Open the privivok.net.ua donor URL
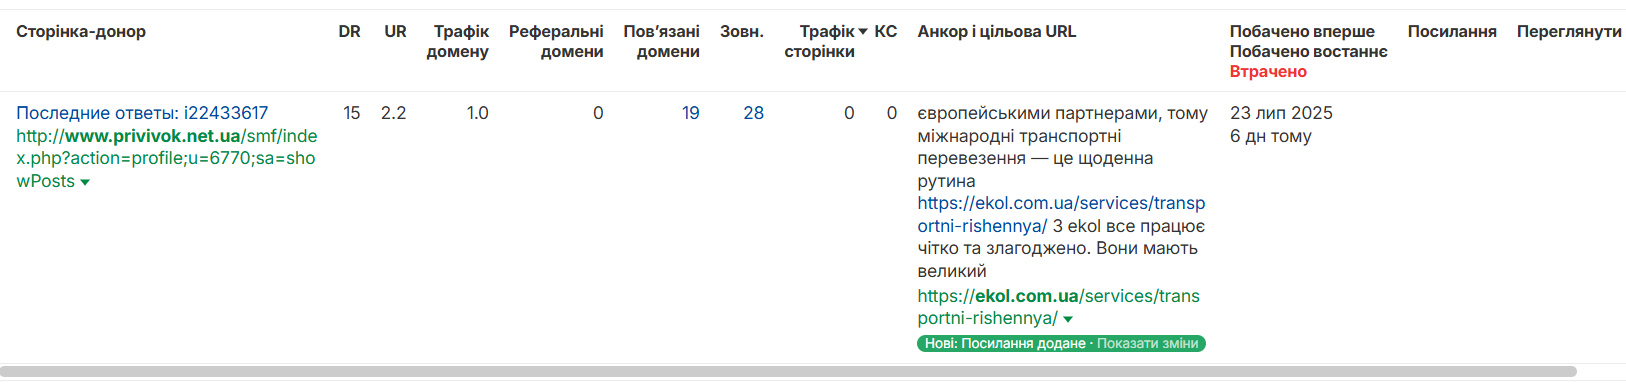 click(x=166, y=158)
